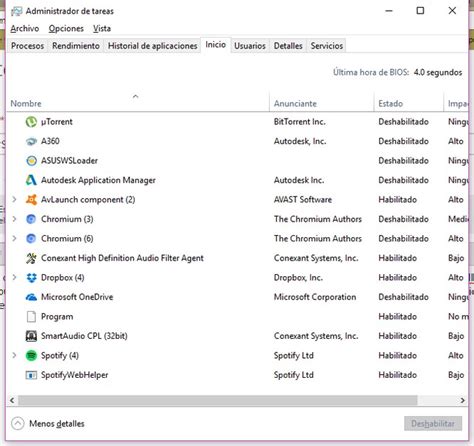The image size is (474, 446).
Task: Select the Program row name
Action: click(57, 317)
